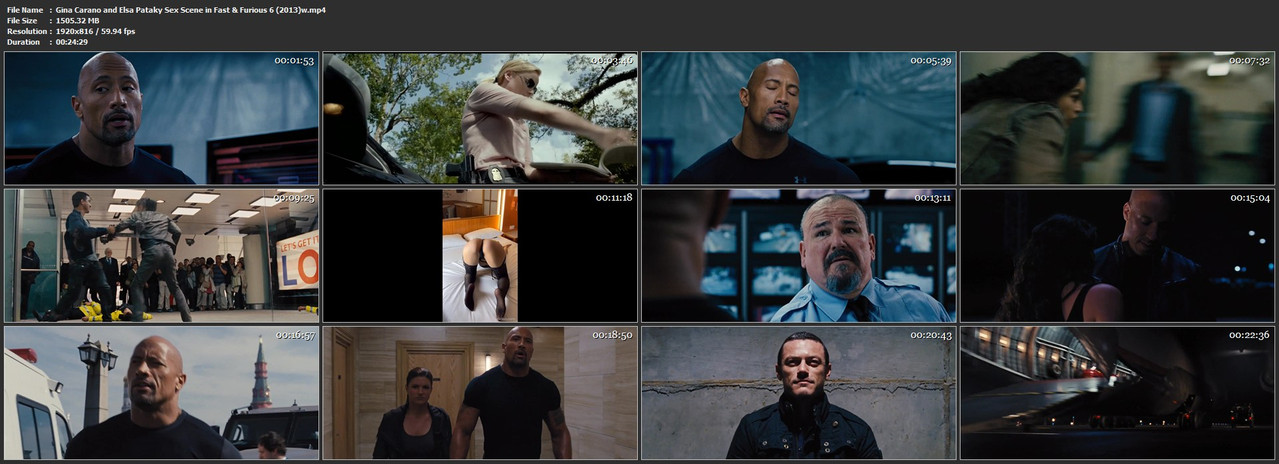Open the thumbnail stamped 00:15:04
The image size is (1279, 464).
1118,255
